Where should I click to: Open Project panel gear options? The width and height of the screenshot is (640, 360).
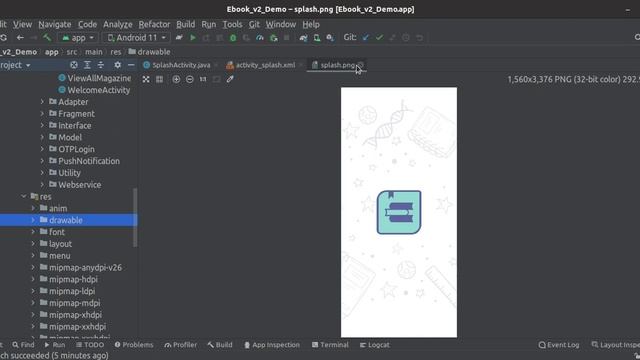click(118, 65)
